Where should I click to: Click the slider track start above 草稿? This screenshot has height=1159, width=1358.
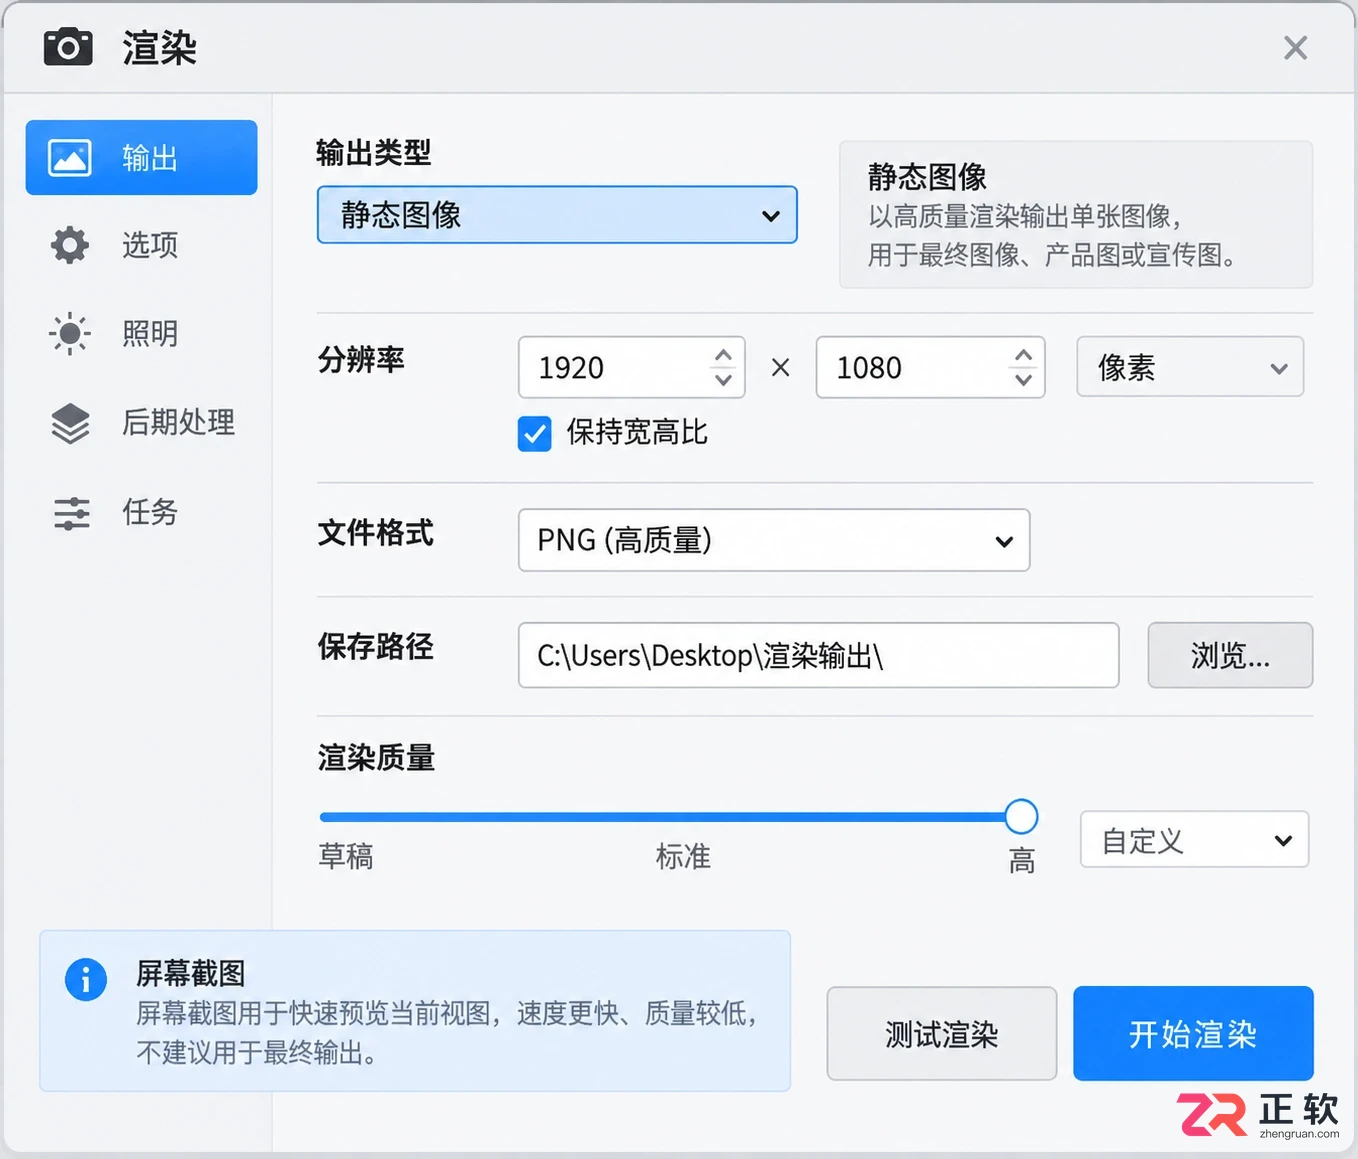coord(324,817)
